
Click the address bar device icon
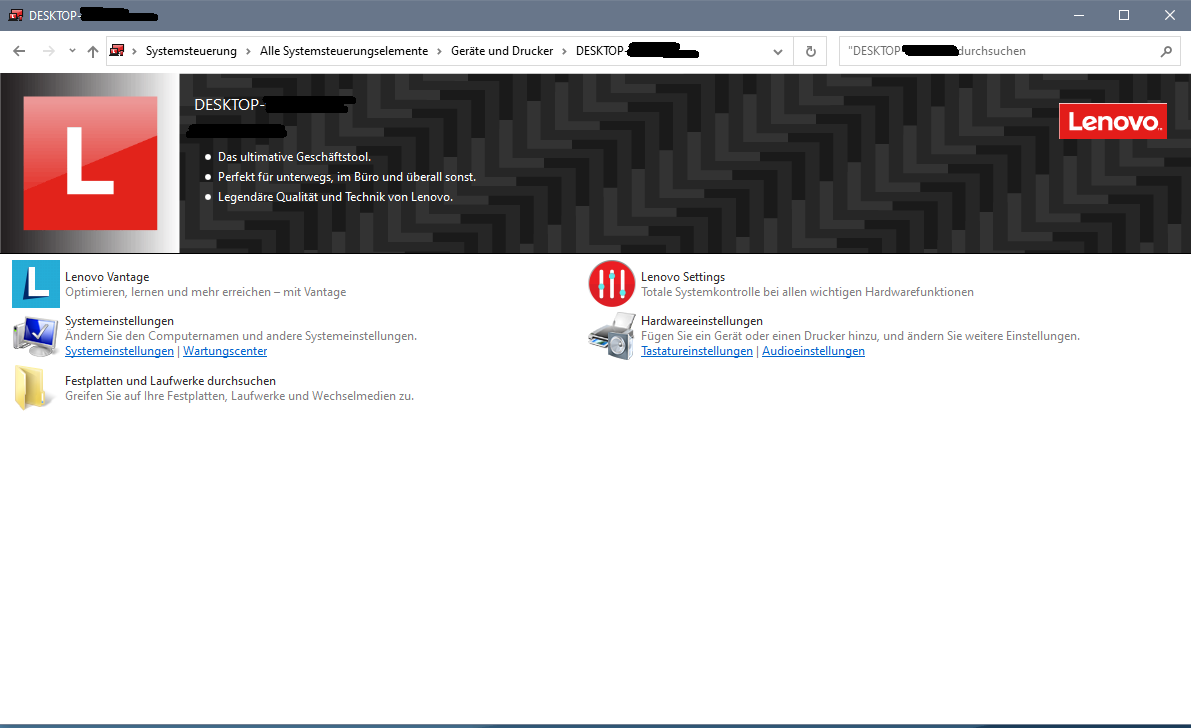coord(117,51)
